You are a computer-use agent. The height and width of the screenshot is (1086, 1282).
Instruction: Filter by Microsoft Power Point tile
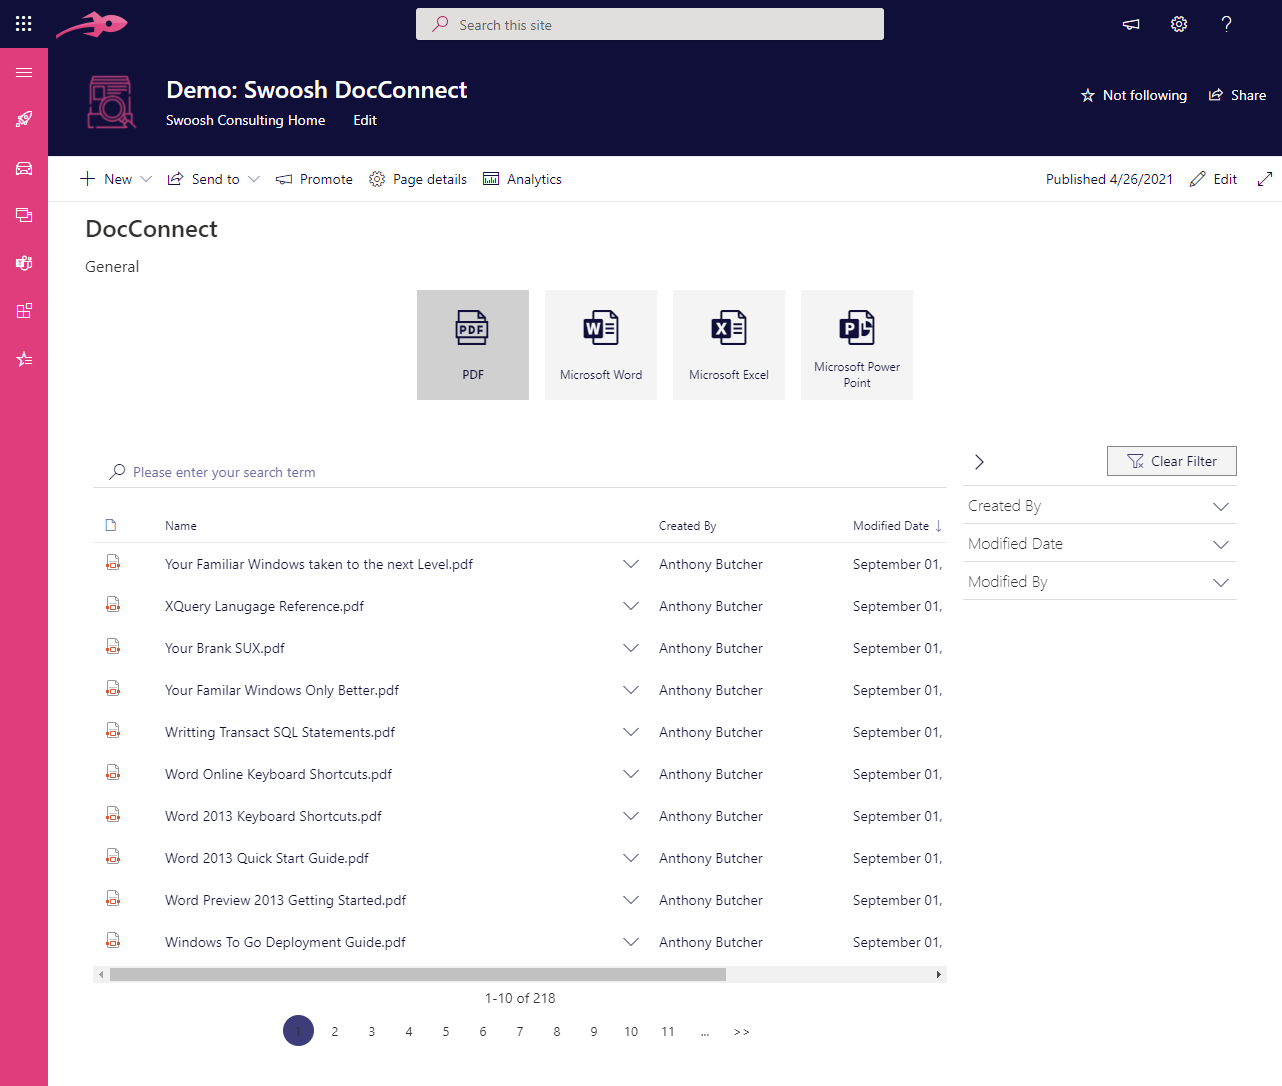coord(857,345)
